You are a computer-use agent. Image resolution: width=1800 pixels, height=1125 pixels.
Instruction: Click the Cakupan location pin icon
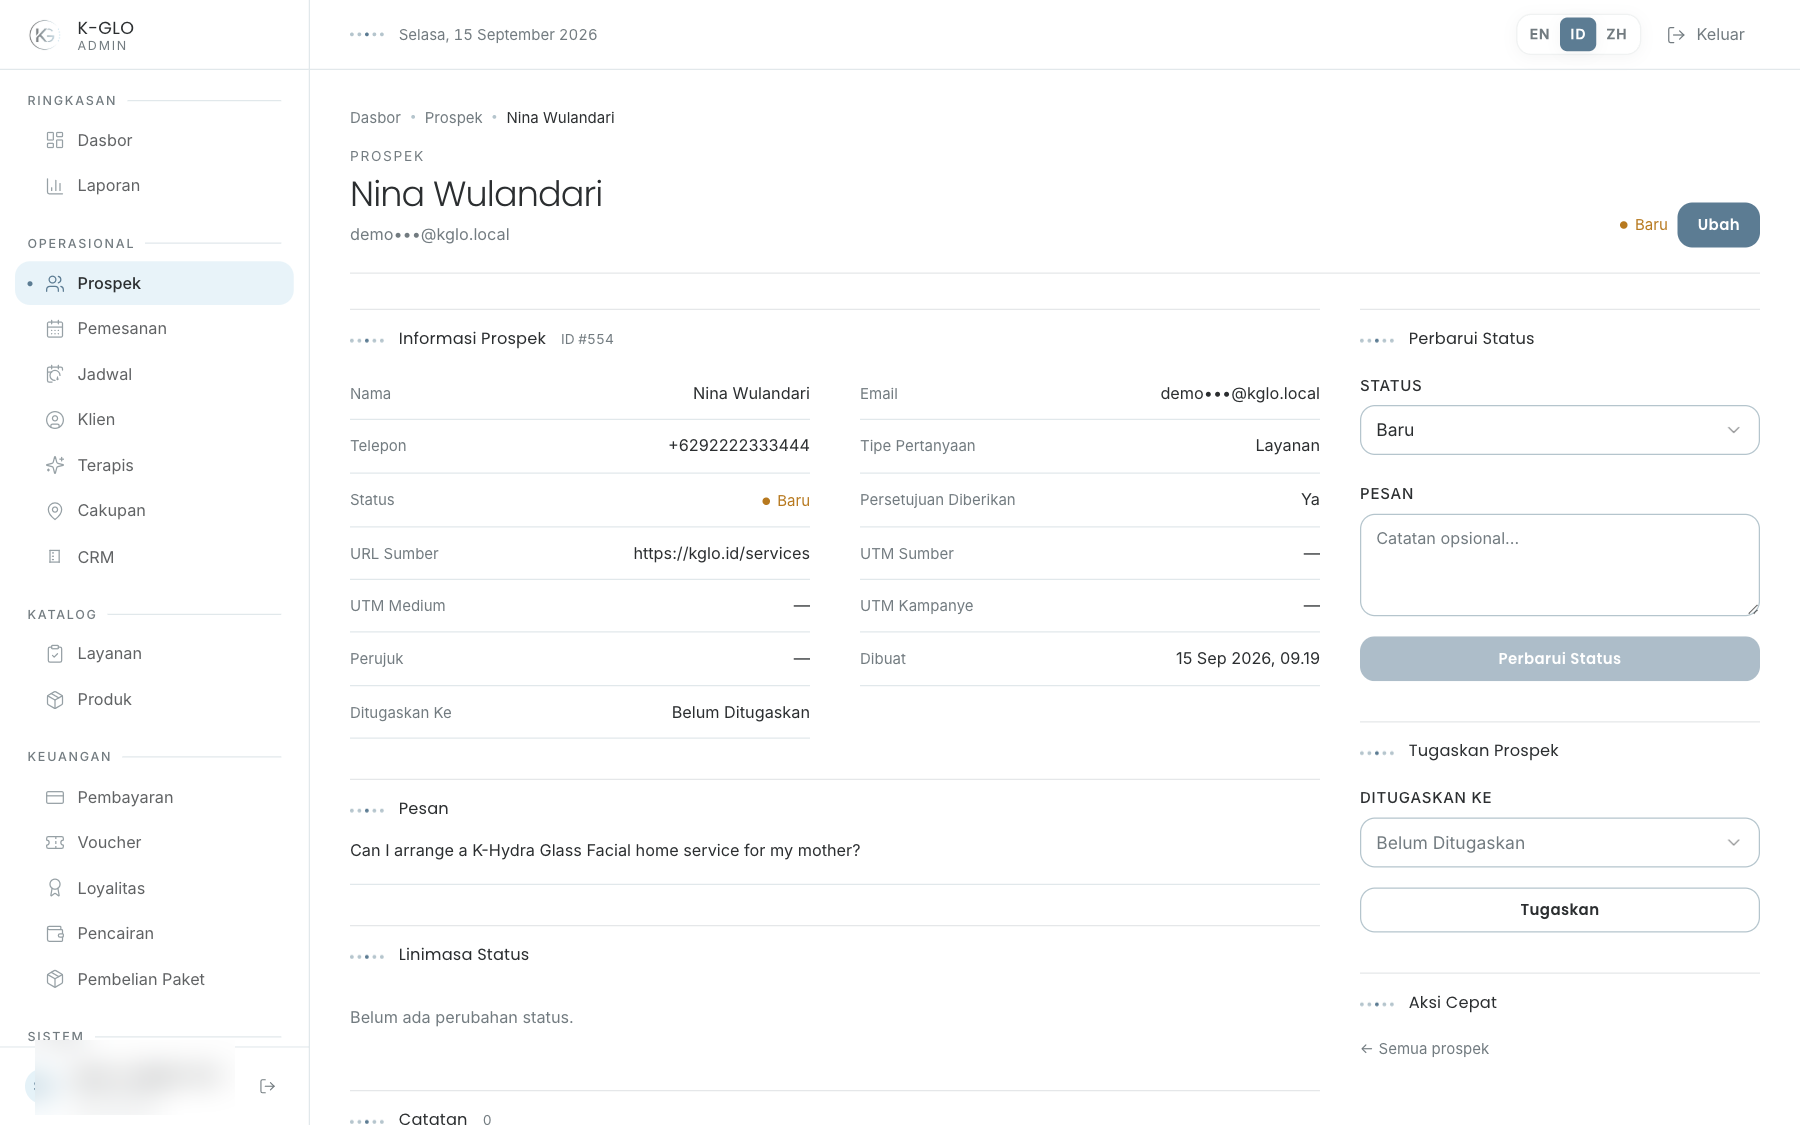pyautogui.click(x=55, y=511)
